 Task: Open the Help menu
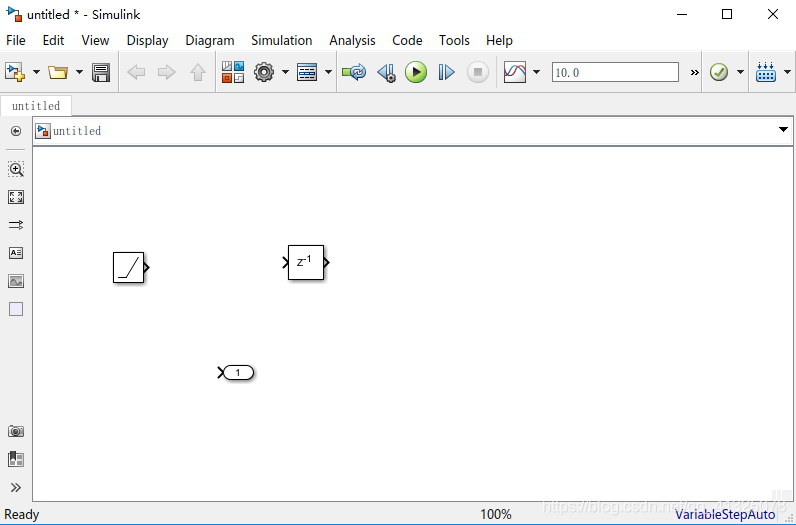click(x=499, y=41)
